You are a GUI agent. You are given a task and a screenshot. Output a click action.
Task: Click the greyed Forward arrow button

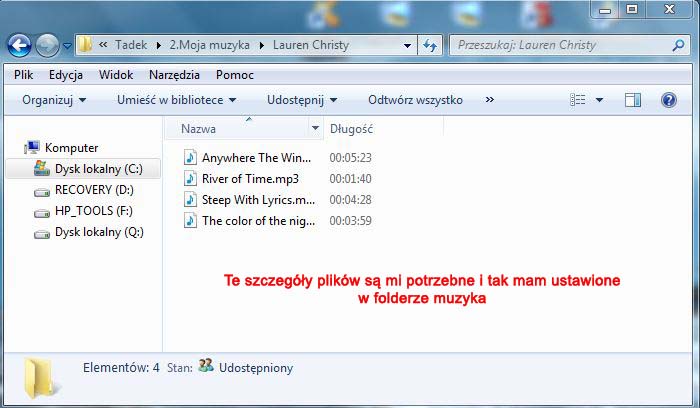tap(47, 45)
